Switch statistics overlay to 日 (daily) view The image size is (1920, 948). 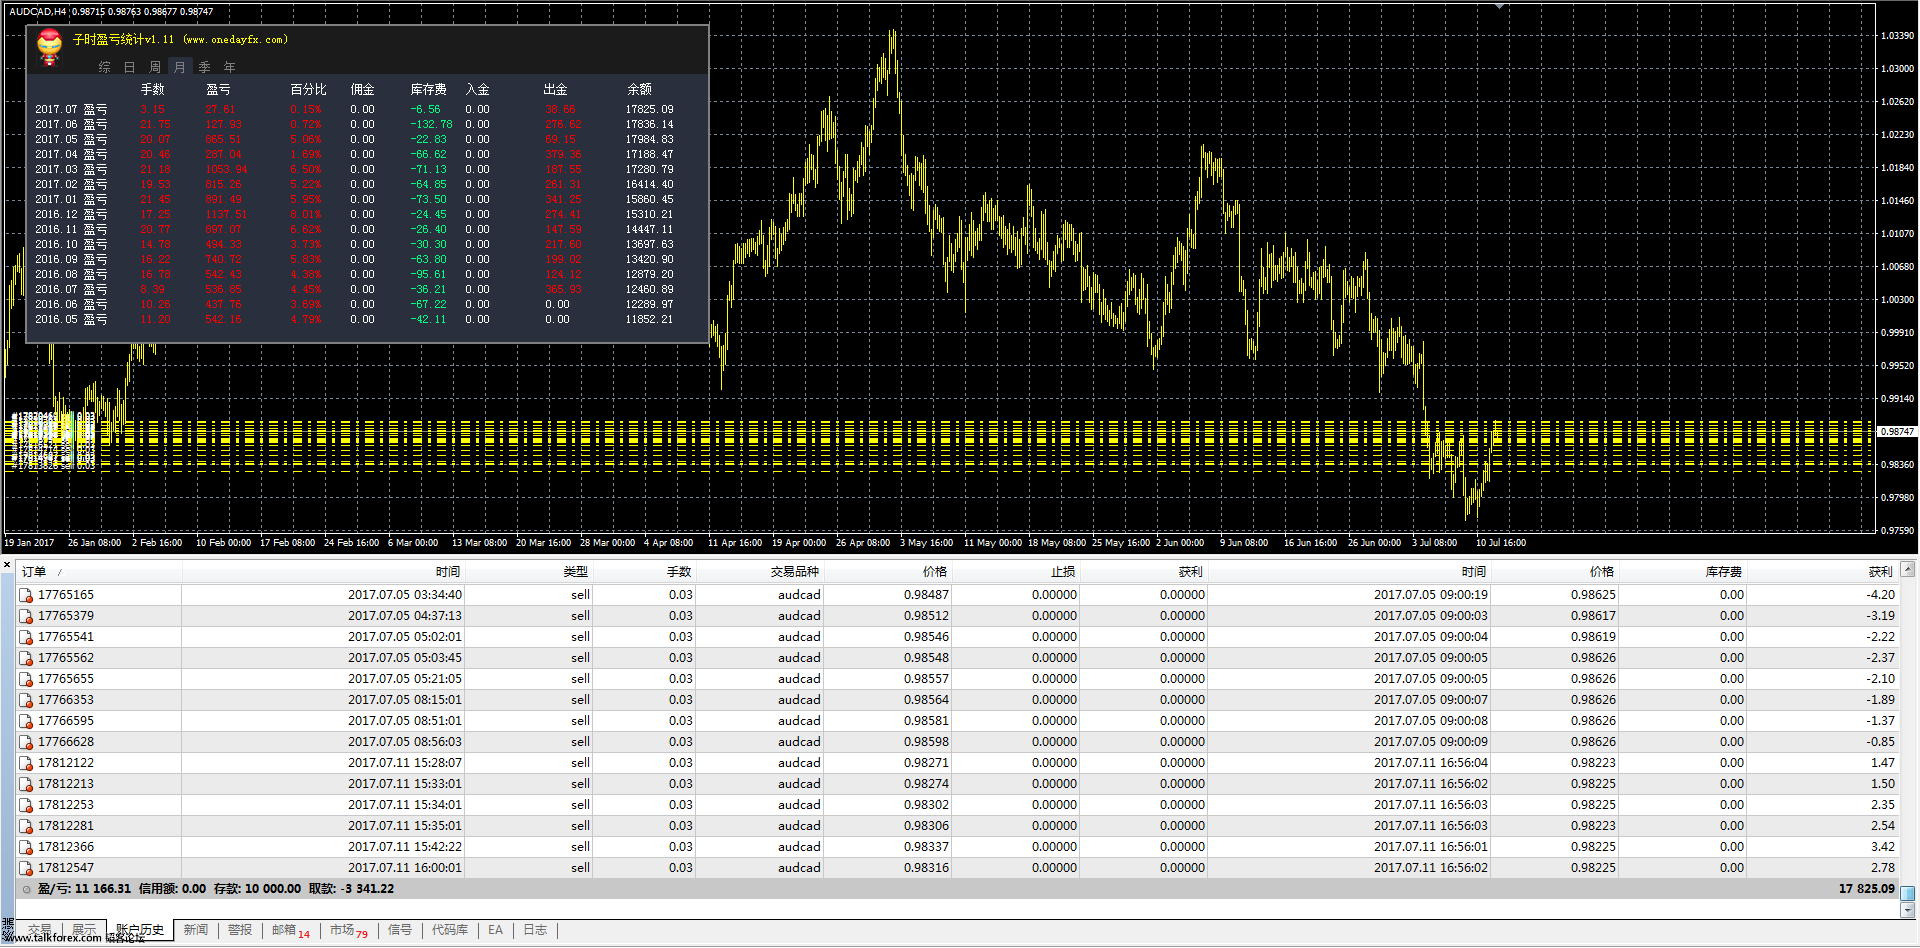130,67
